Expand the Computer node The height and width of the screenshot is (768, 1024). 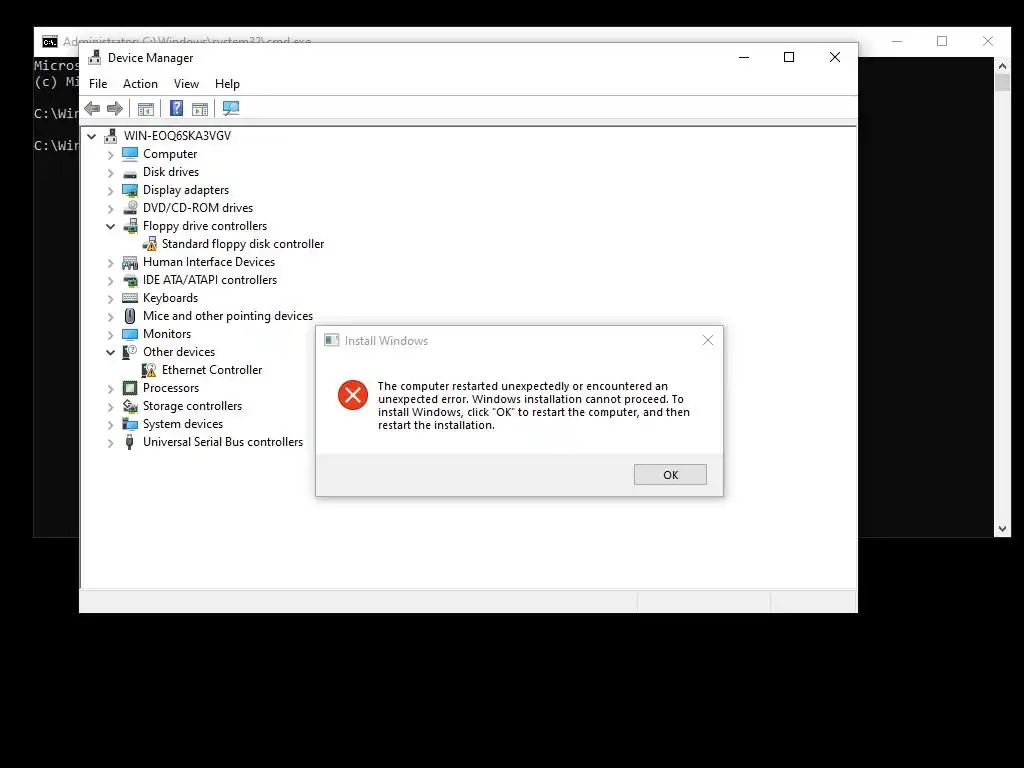click(x=110, y=155)
